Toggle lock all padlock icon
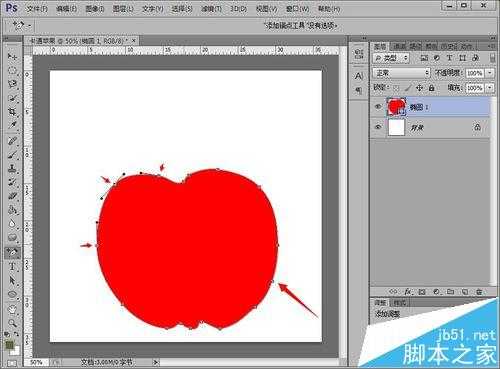Screen dimensions: 500x369 [x=431, y=88]
